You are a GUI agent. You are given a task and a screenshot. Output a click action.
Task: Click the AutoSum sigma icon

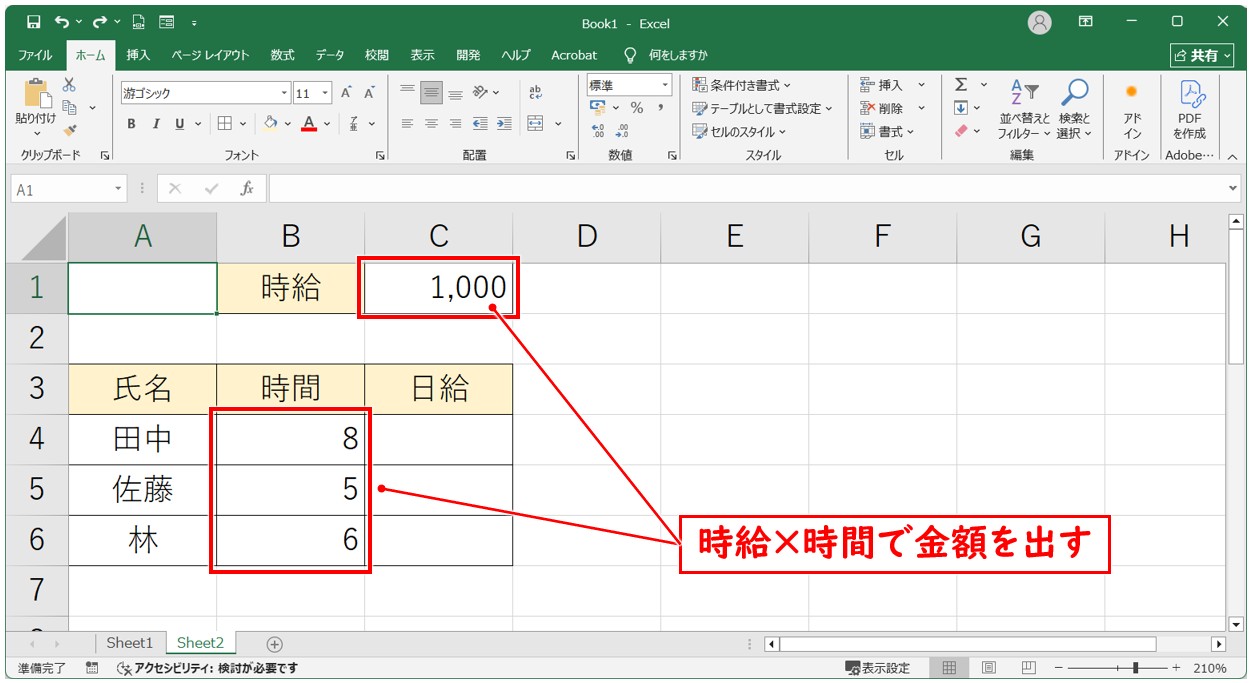click(961, 85)
